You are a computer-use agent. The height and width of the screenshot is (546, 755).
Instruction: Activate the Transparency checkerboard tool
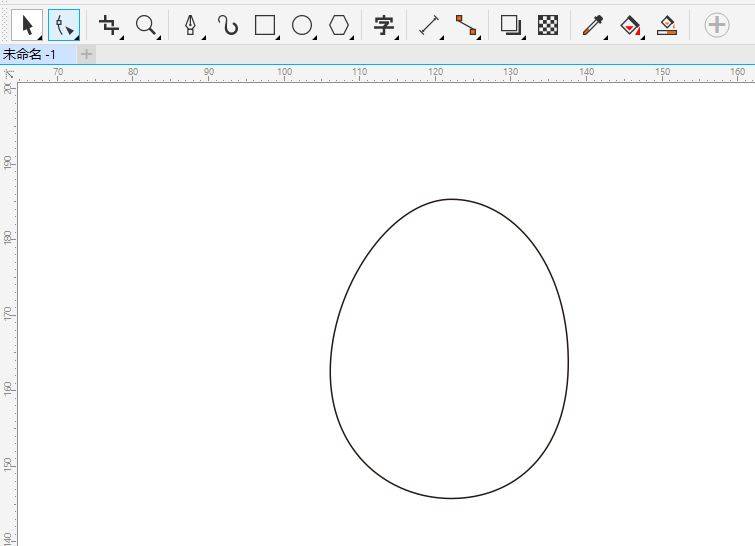pyautogui.click(x=548, y=25)
